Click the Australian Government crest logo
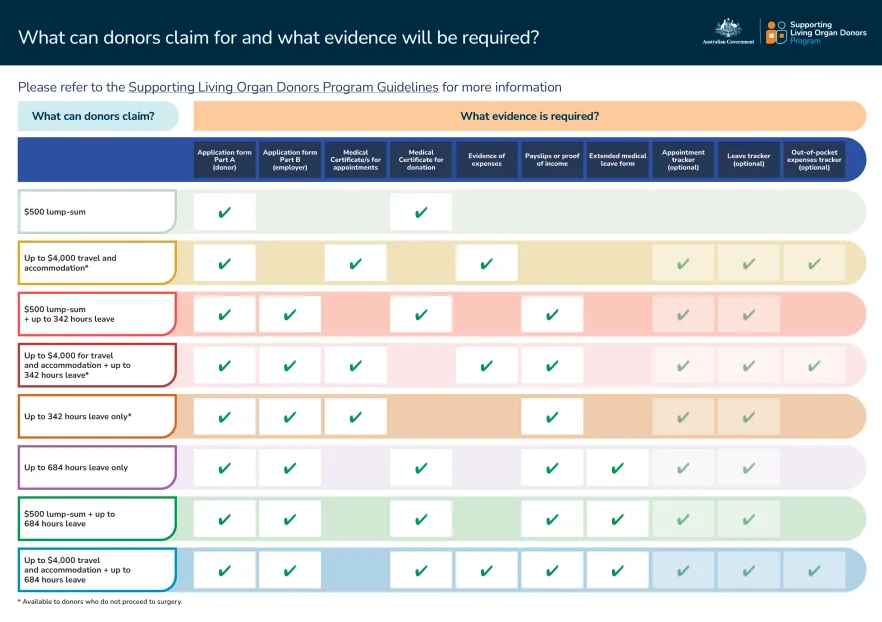 click(728, 31)
